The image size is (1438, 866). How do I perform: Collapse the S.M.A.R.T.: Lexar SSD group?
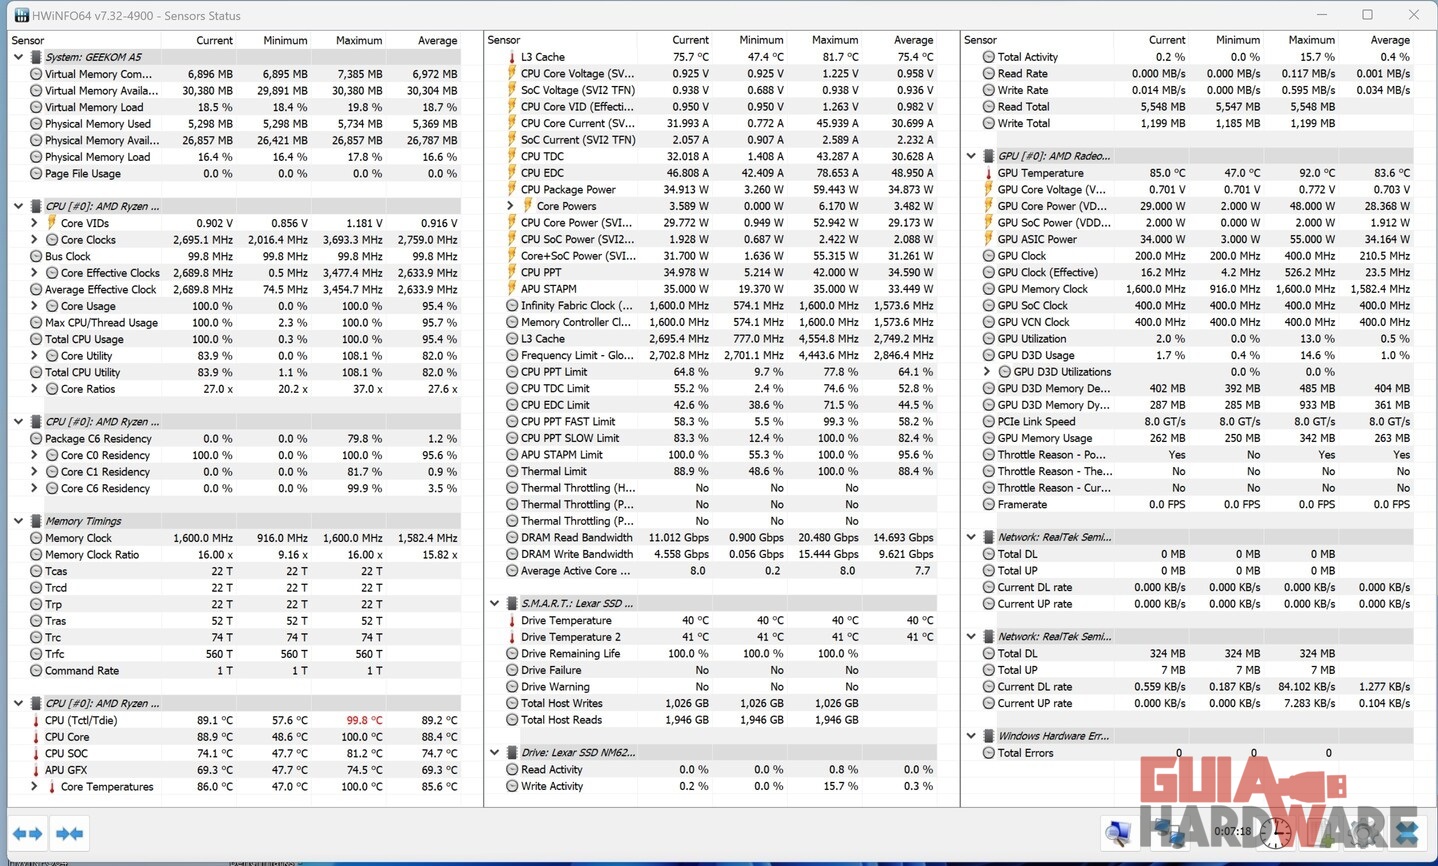[x=494, y=604]
